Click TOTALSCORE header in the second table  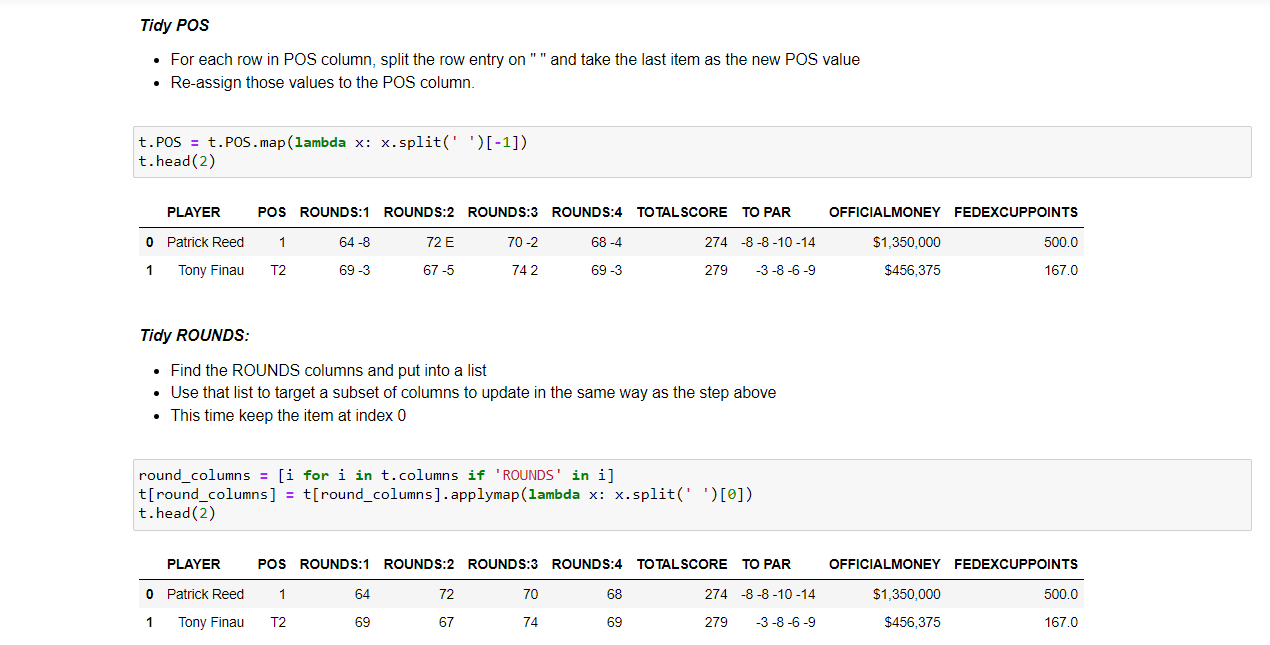pyautogui.click(x=682, y=564)
